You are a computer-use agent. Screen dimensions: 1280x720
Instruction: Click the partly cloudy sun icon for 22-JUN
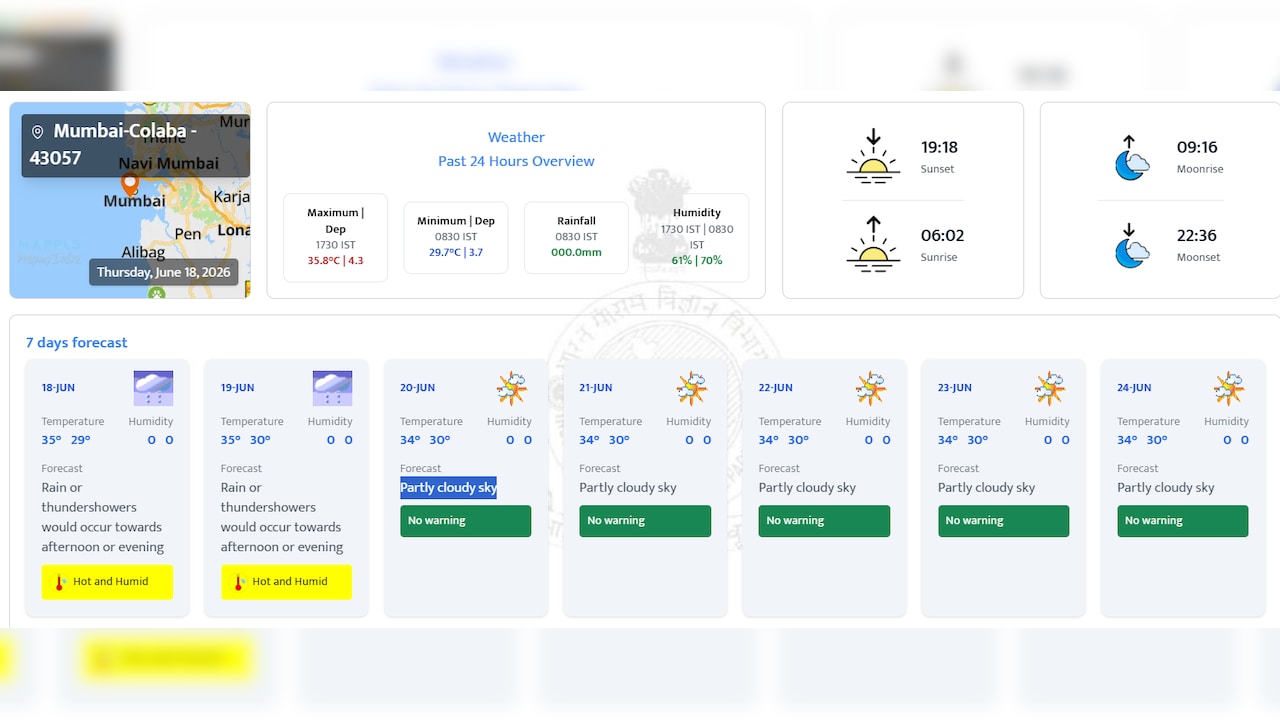[870, 388]
